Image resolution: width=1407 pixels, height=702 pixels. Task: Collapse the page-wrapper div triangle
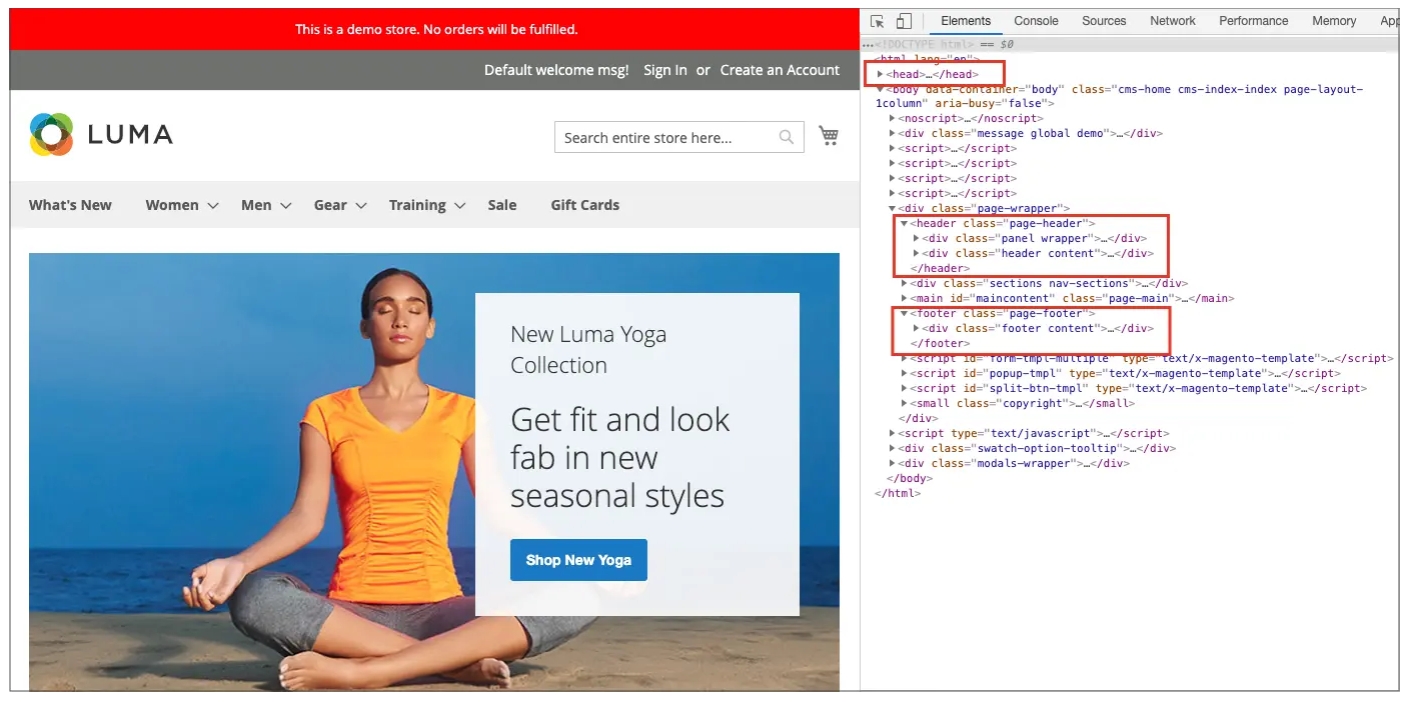893,208
